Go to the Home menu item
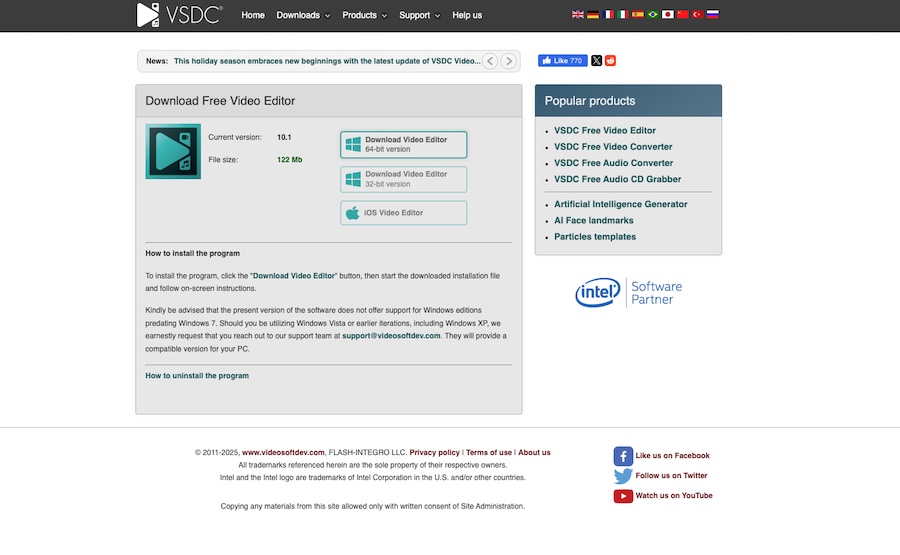 [x=253, y=15]
